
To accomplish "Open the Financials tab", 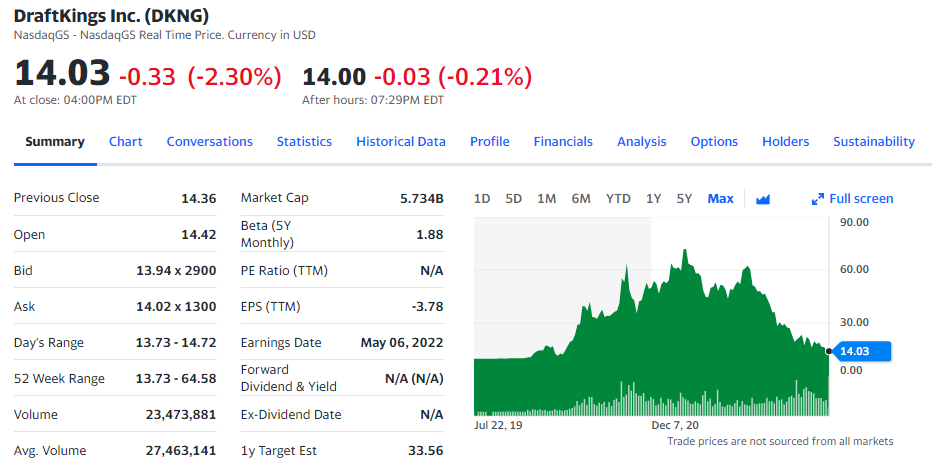I will pyautogui.click(x=563, y=141).
